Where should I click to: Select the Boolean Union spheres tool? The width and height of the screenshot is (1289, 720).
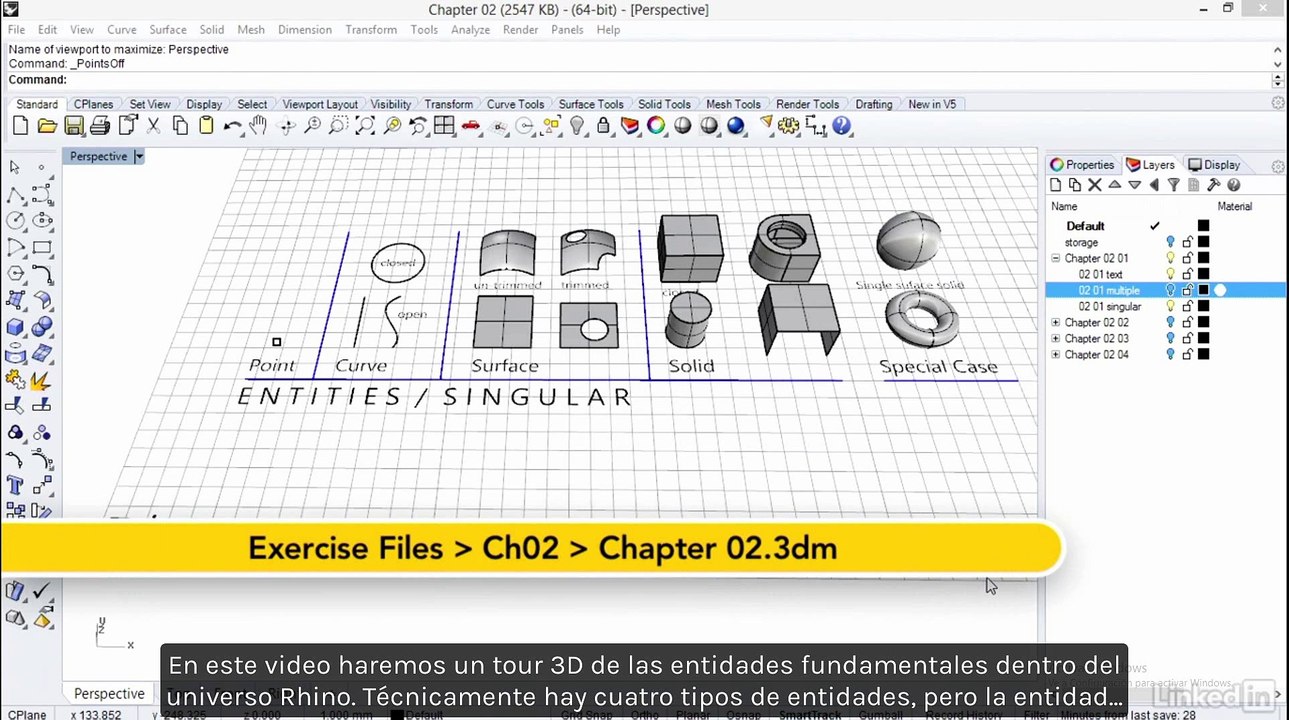42,326
